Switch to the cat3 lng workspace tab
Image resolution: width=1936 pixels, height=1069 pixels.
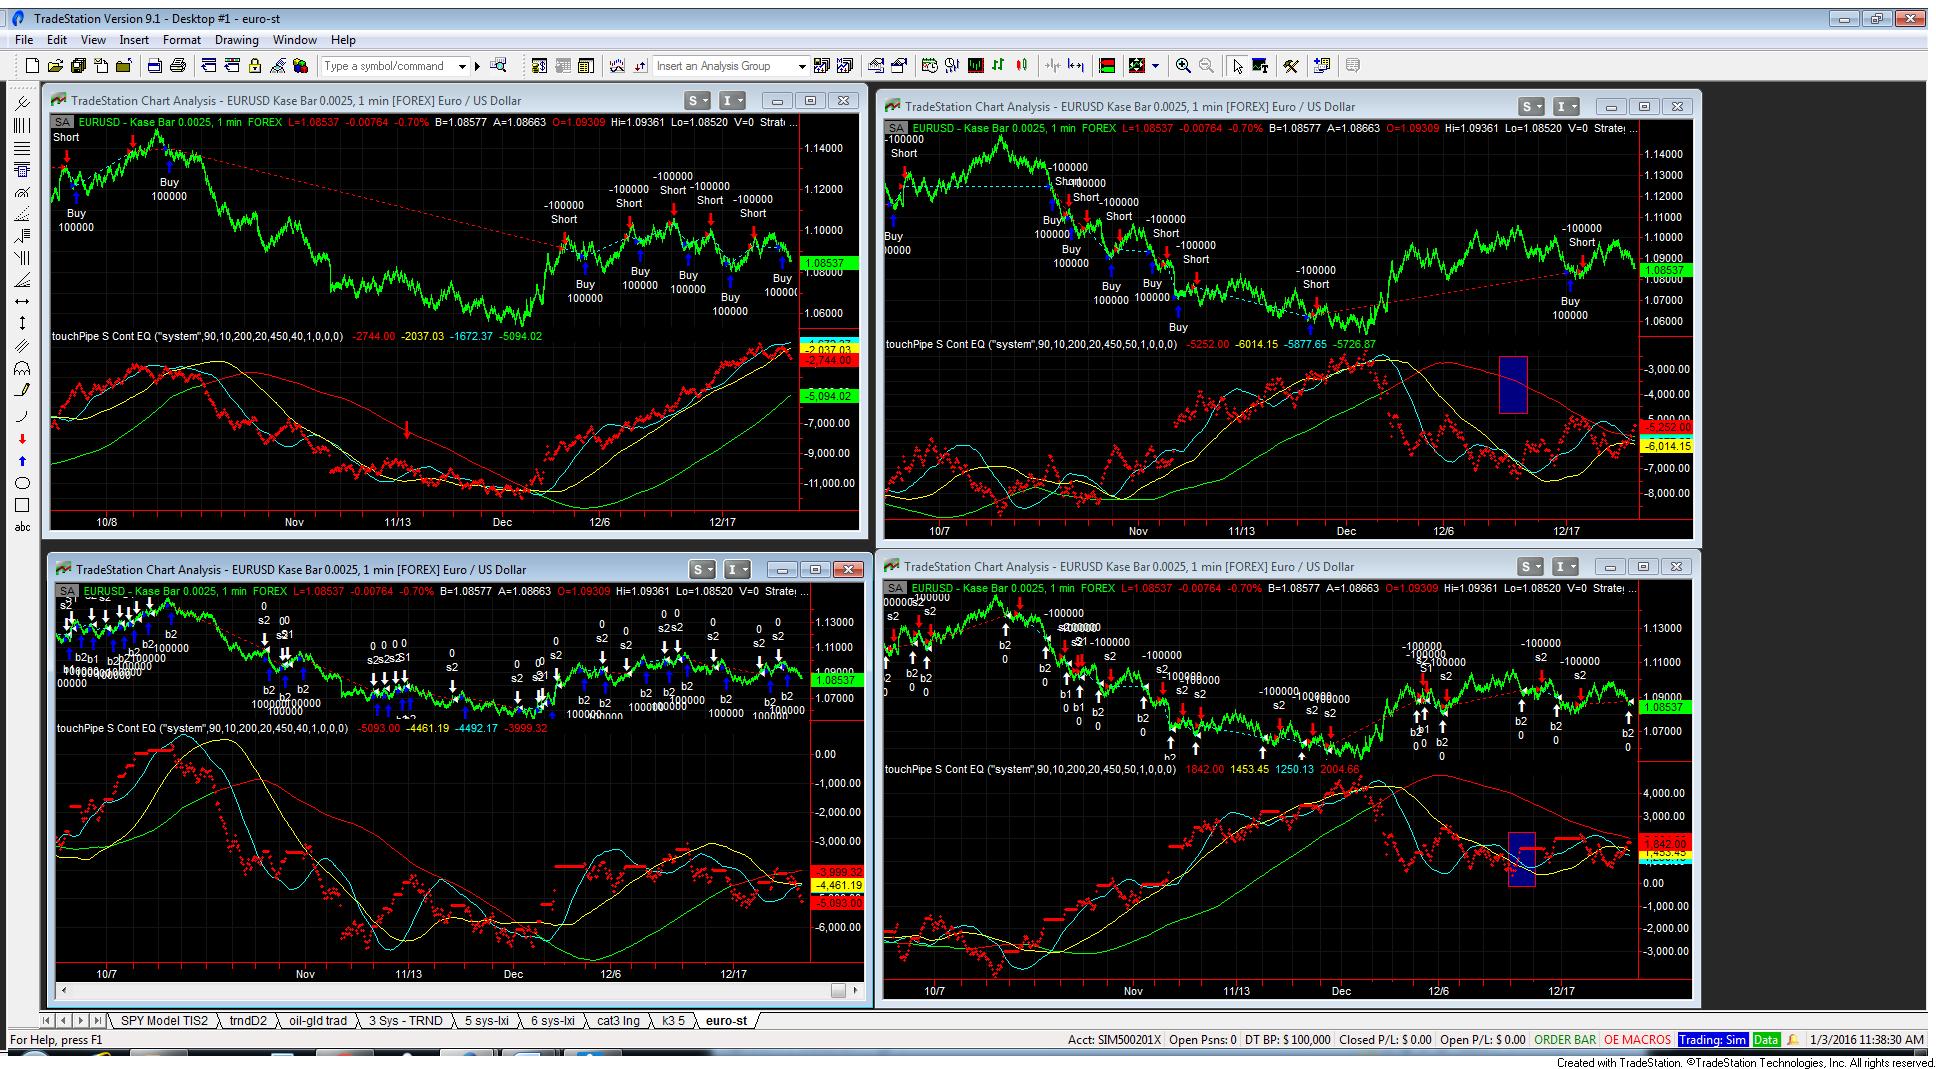[618, 1020]
